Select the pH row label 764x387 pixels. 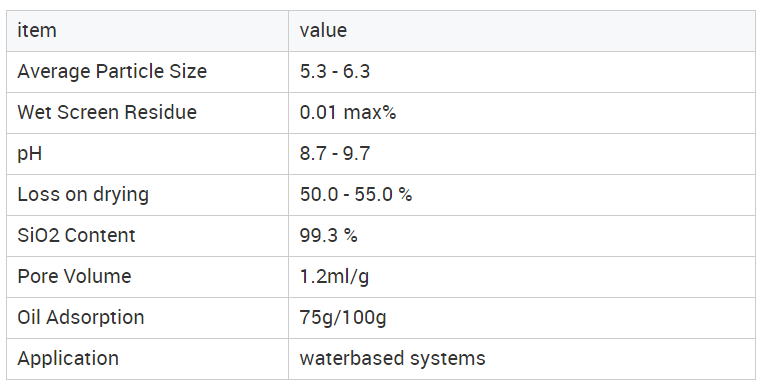tap(30, 154)
